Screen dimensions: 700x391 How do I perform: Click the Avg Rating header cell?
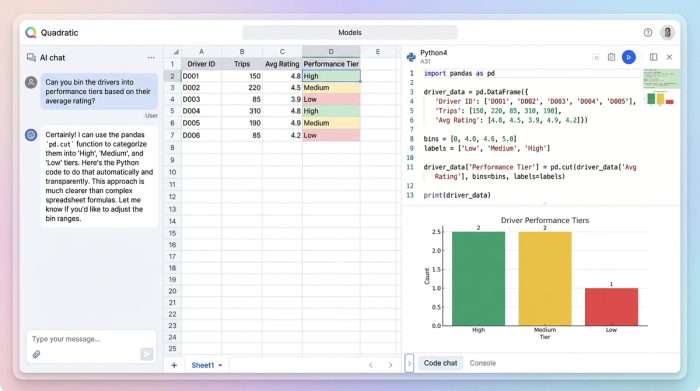point(282,64)
